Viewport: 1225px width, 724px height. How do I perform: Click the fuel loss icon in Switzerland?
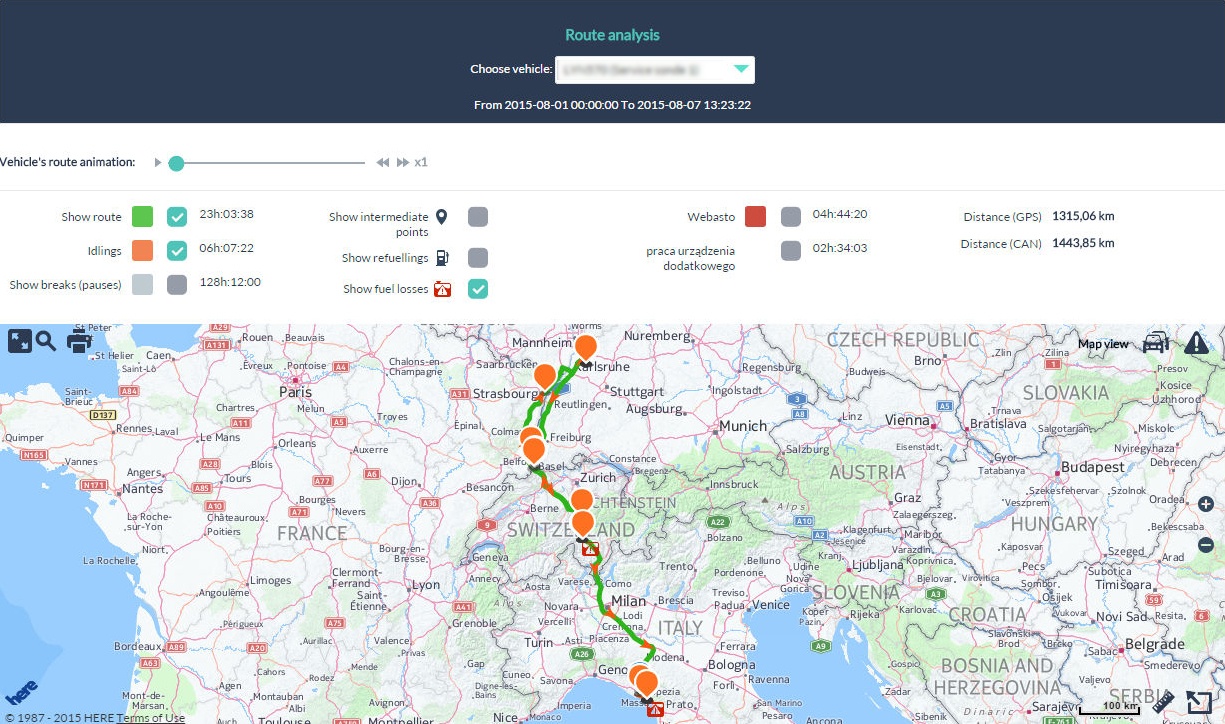pos(591,548)
